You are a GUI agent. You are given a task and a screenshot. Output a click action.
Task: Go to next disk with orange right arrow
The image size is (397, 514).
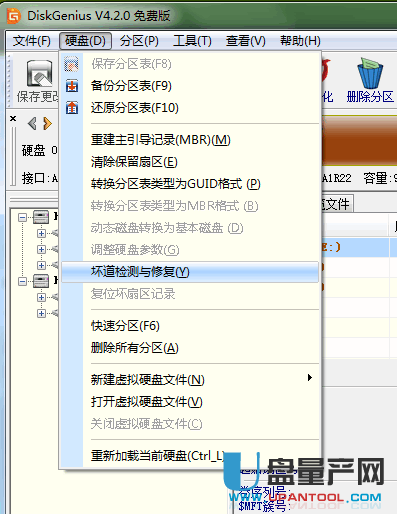(x=48, y=123)
